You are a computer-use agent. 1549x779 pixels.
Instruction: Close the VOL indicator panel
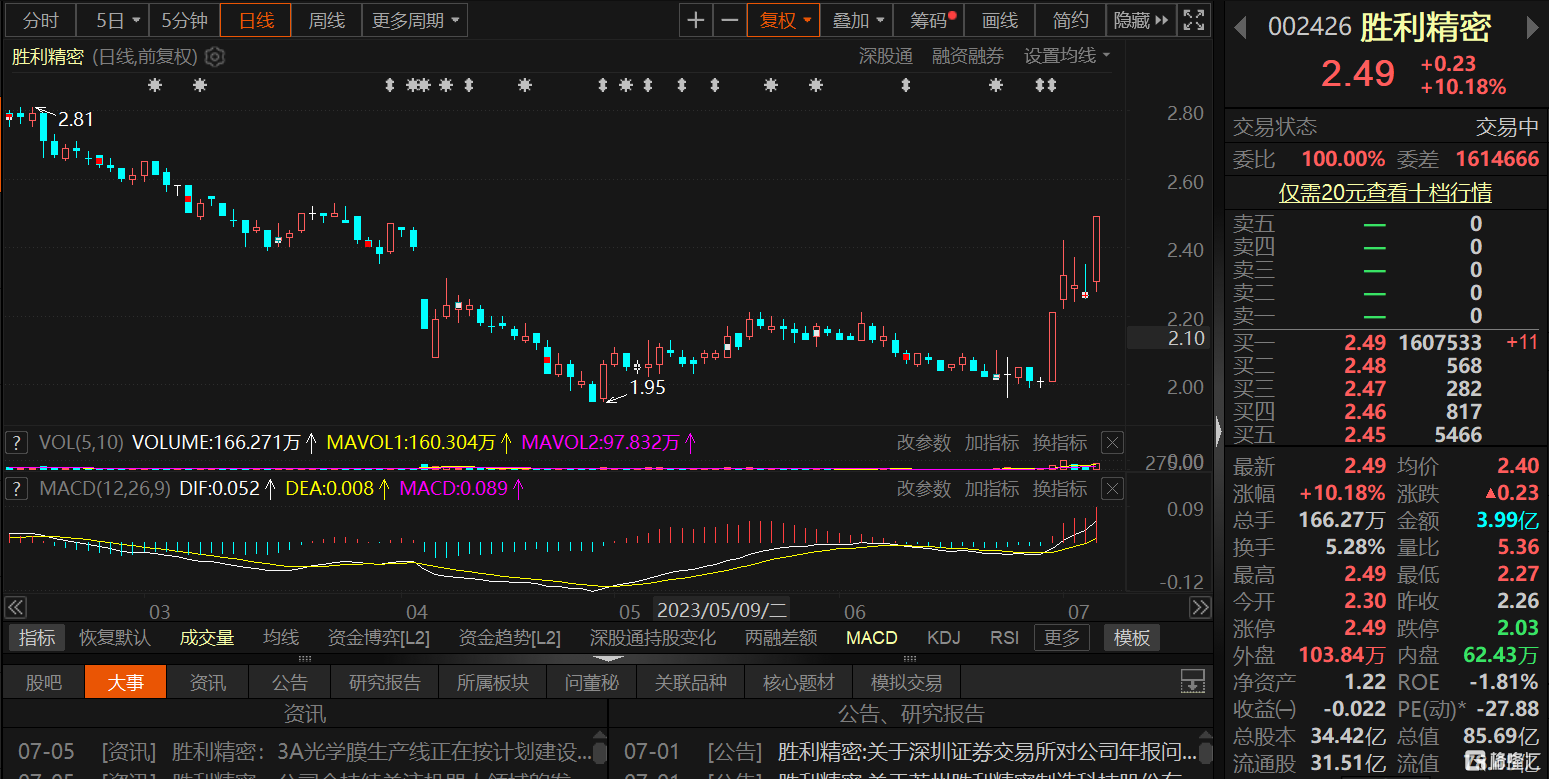1112,442
